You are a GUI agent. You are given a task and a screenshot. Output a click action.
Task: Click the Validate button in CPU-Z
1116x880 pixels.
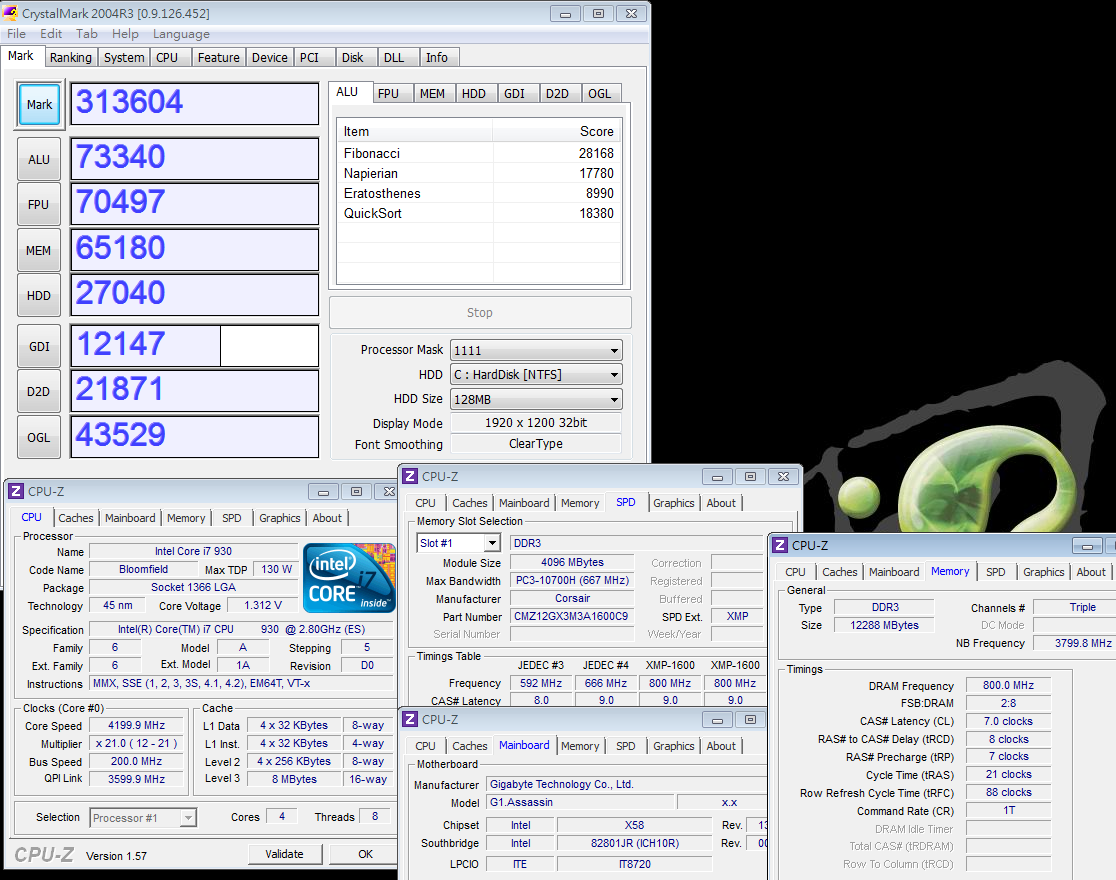(284, 854)
